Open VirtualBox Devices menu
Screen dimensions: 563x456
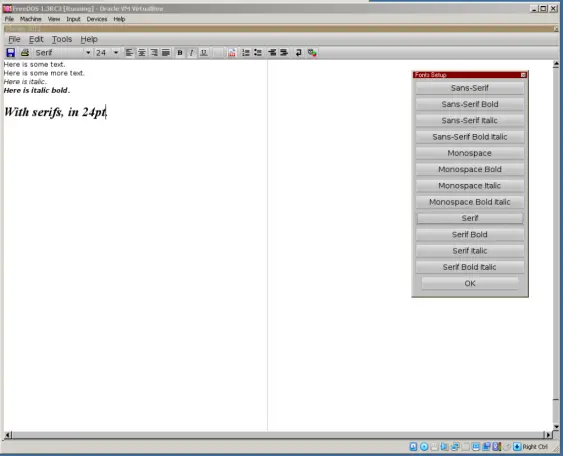97,19
